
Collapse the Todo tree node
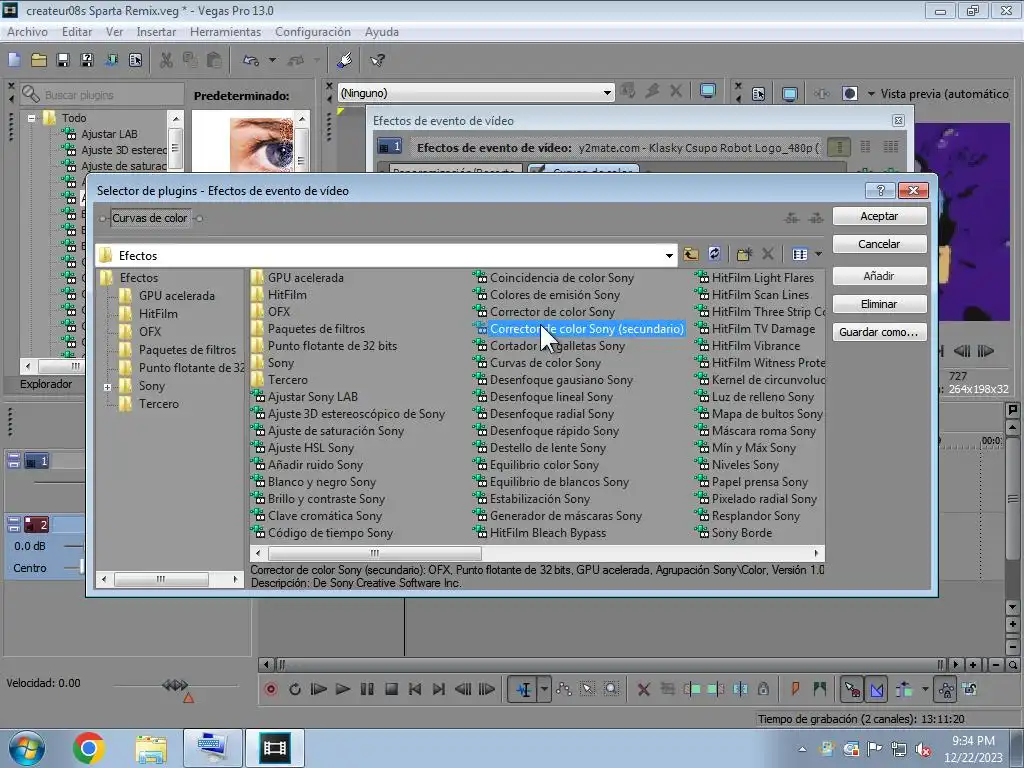(x=31, y=118)
